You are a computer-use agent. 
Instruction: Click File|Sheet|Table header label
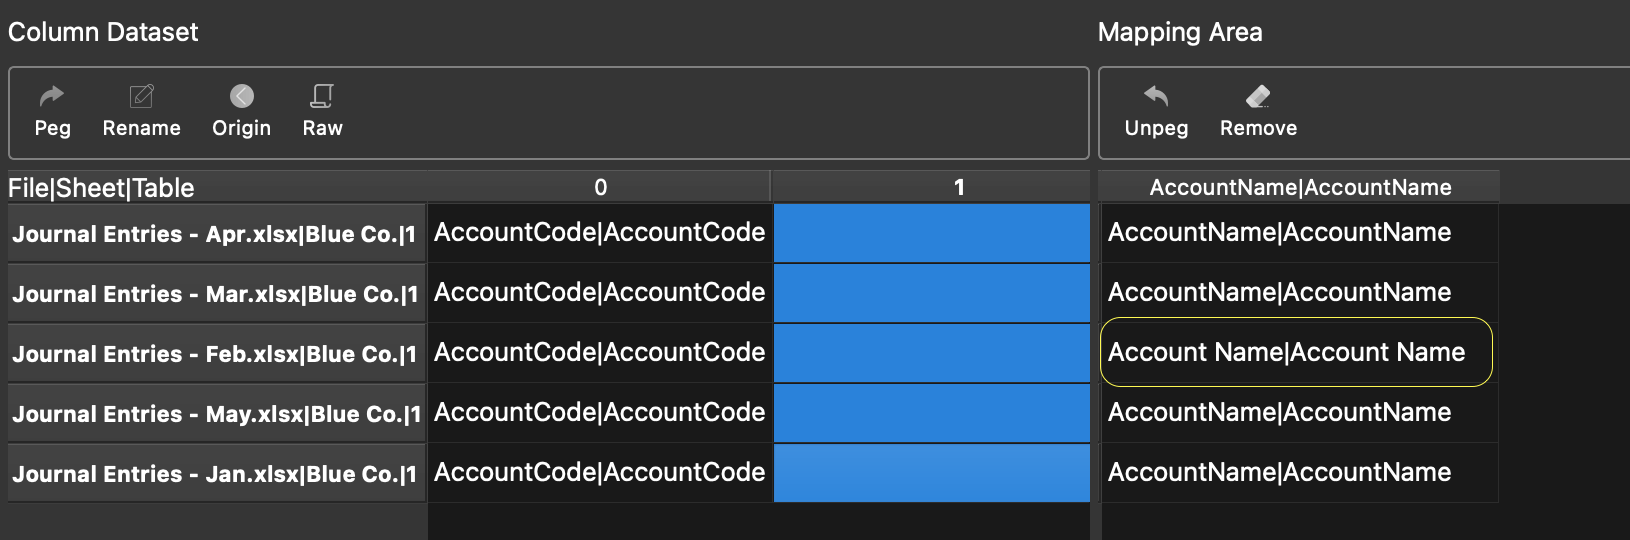coord(101,188)
